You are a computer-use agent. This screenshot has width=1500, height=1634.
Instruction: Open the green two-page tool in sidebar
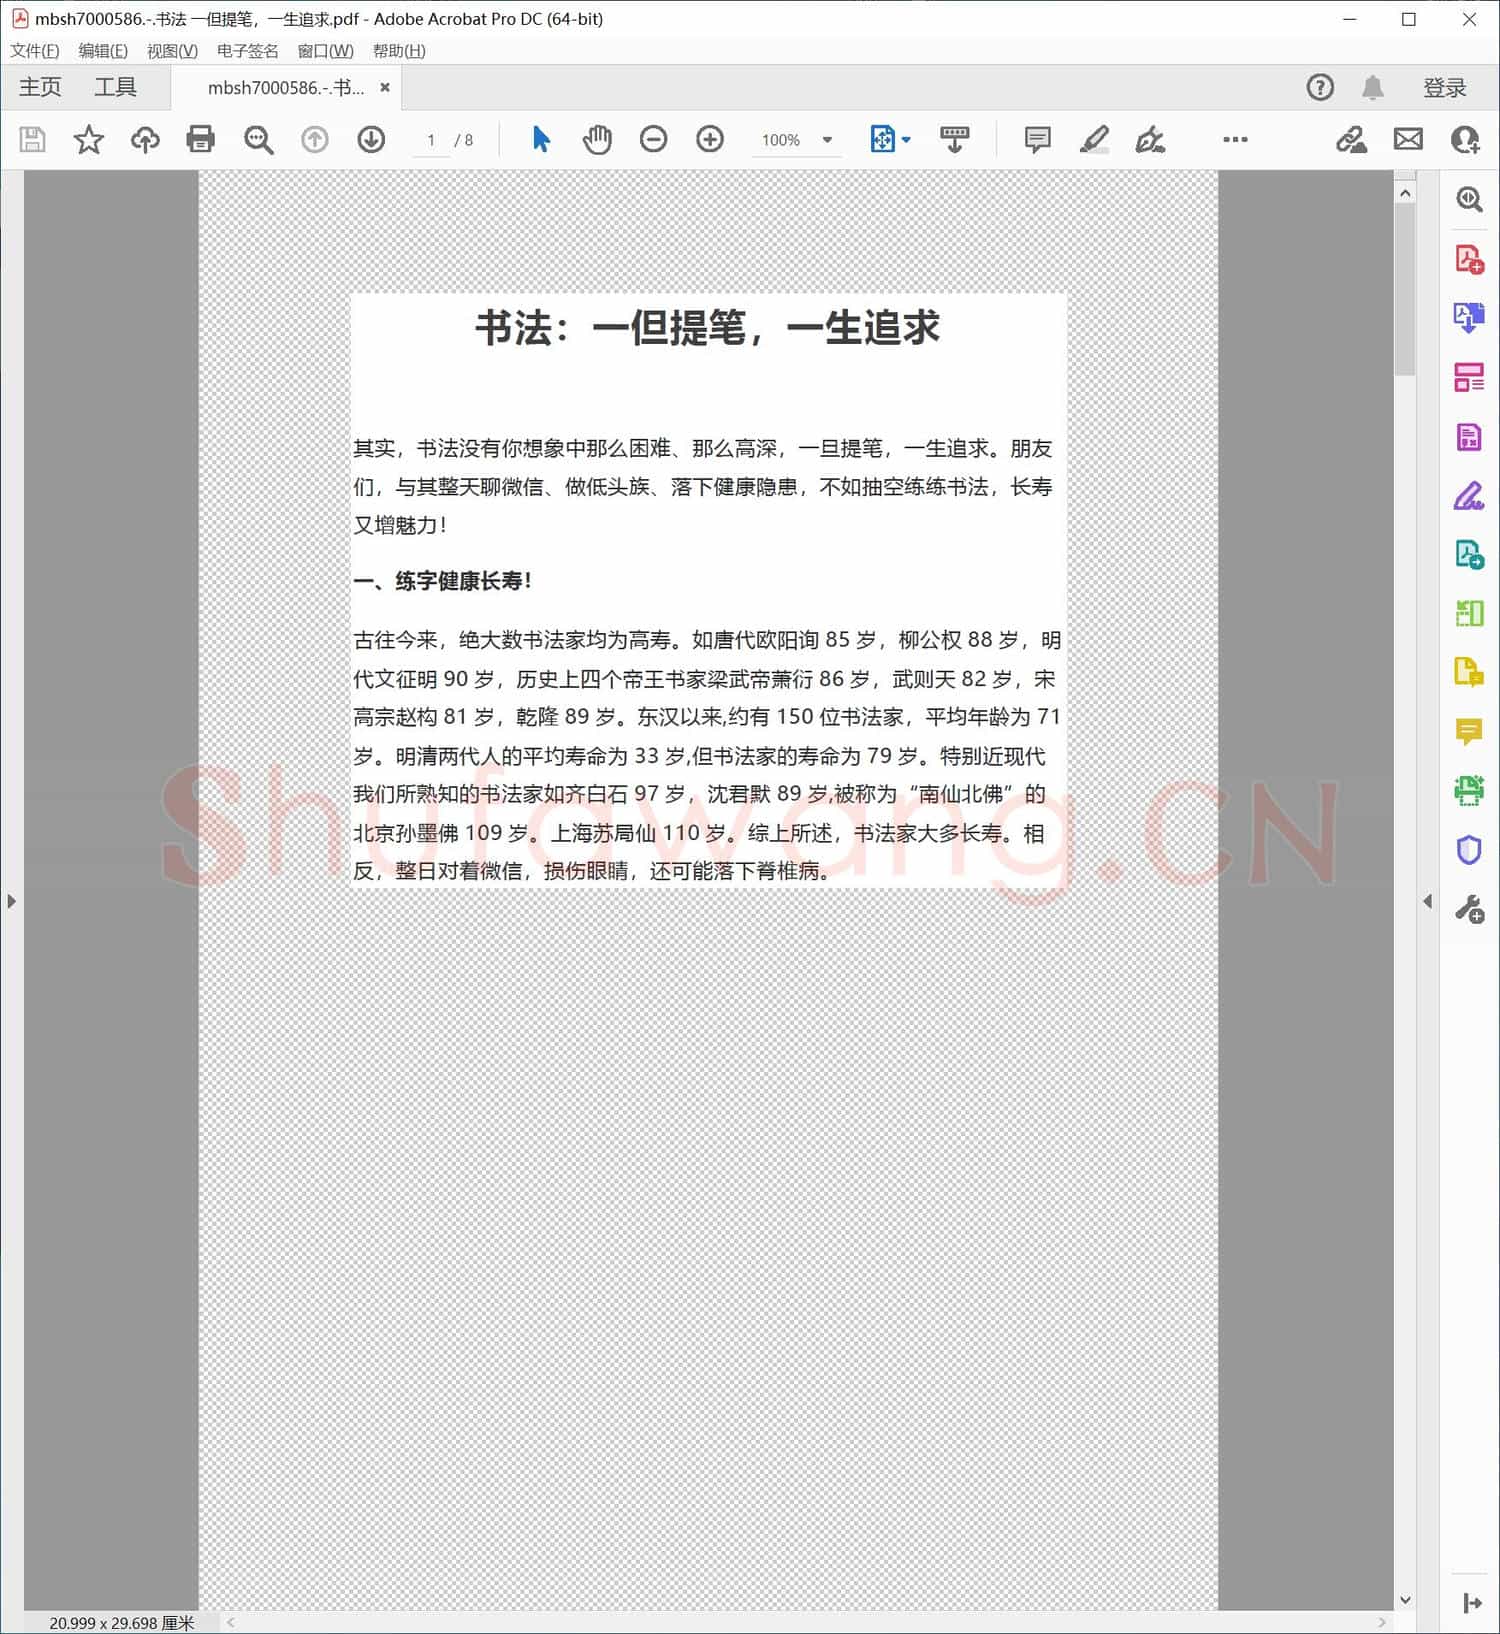1469,613
